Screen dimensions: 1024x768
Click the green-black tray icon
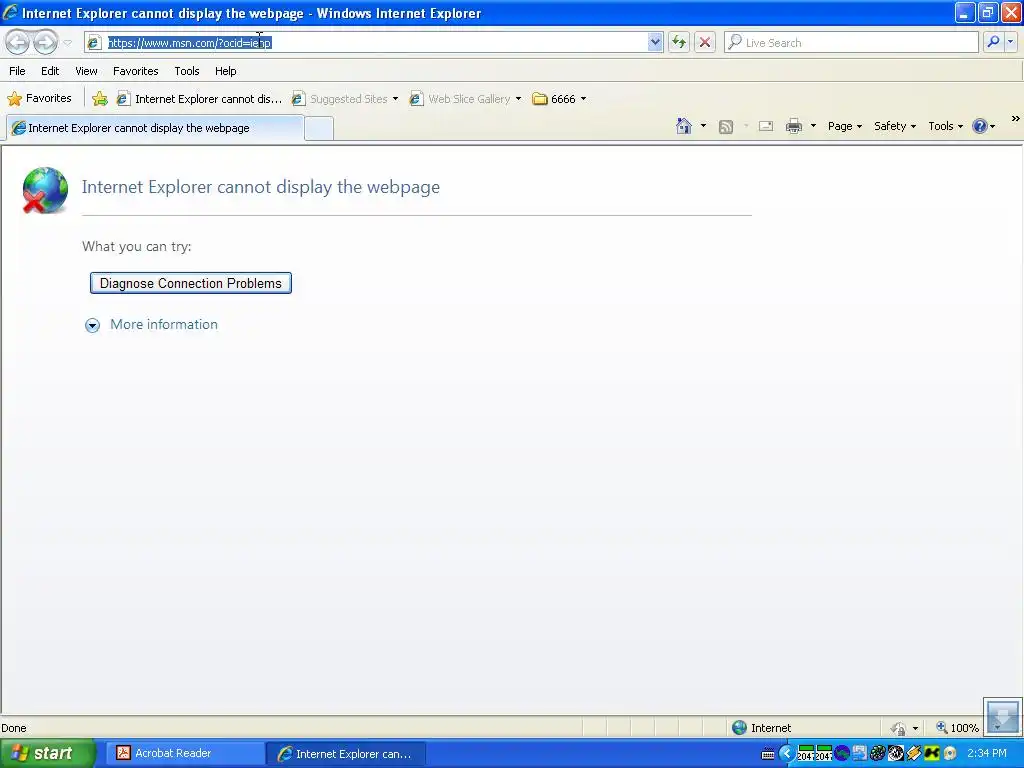[x=931, y=754]
